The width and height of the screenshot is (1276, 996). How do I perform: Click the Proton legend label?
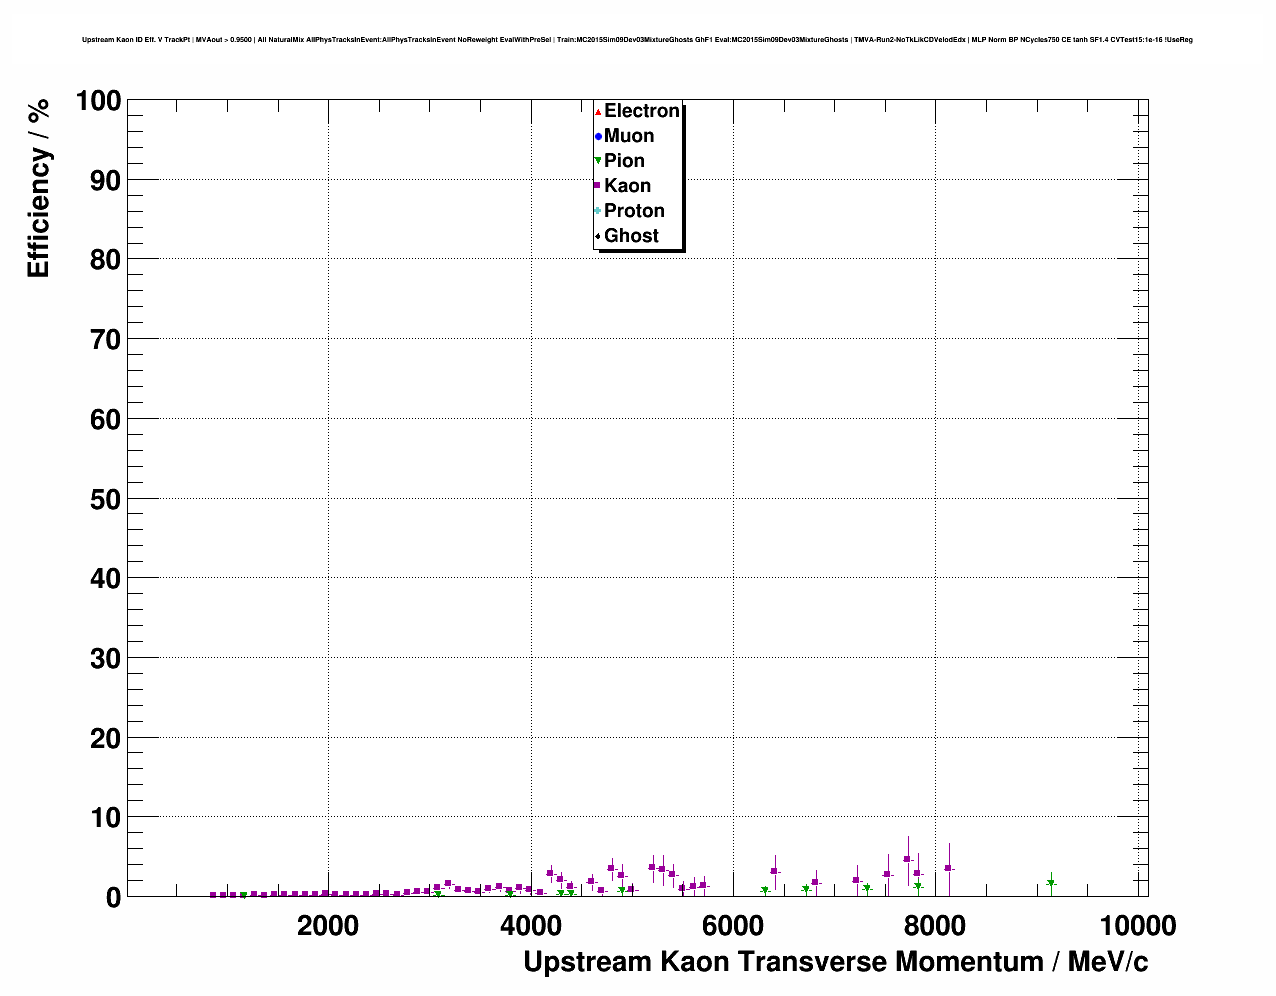634,211
